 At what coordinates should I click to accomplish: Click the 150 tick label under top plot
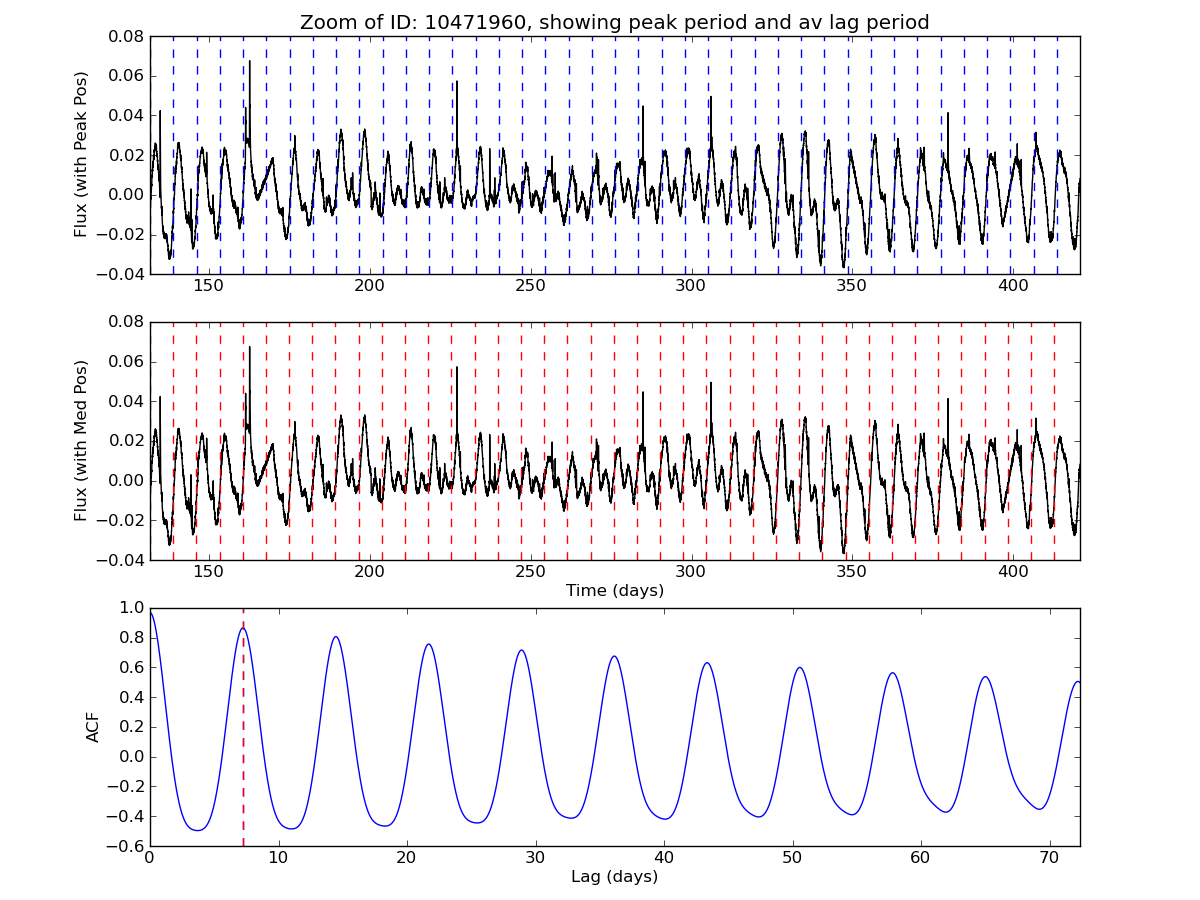pos(208,286)
